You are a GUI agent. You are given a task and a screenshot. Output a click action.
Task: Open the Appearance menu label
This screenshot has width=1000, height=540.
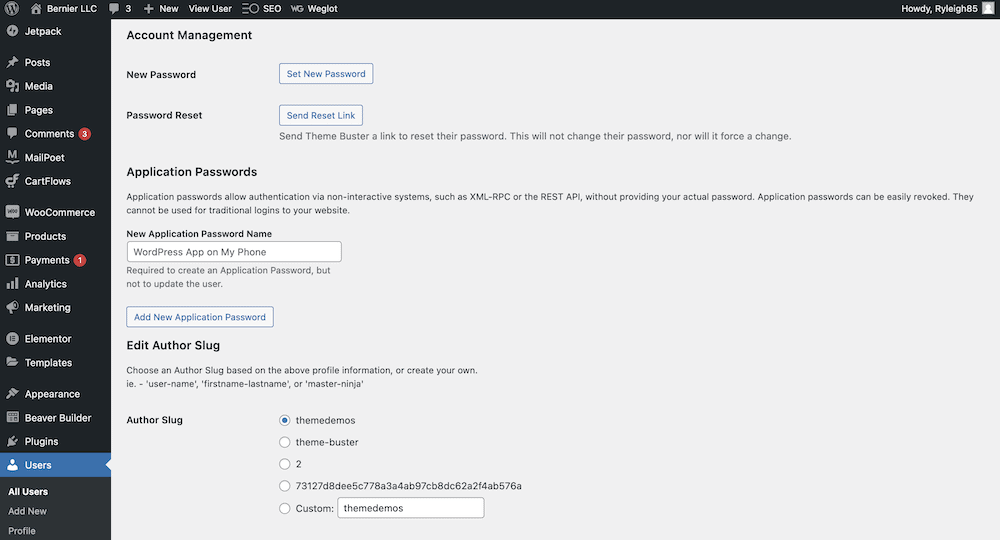[52, 394]
